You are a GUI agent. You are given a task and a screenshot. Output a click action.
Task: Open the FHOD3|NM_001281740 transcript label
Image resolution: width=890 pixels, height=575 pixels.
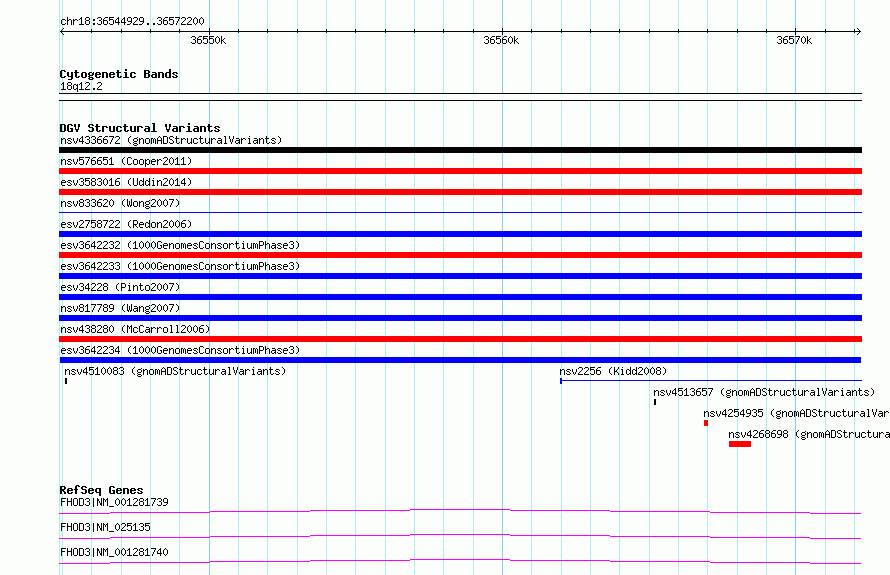[114, 552]
